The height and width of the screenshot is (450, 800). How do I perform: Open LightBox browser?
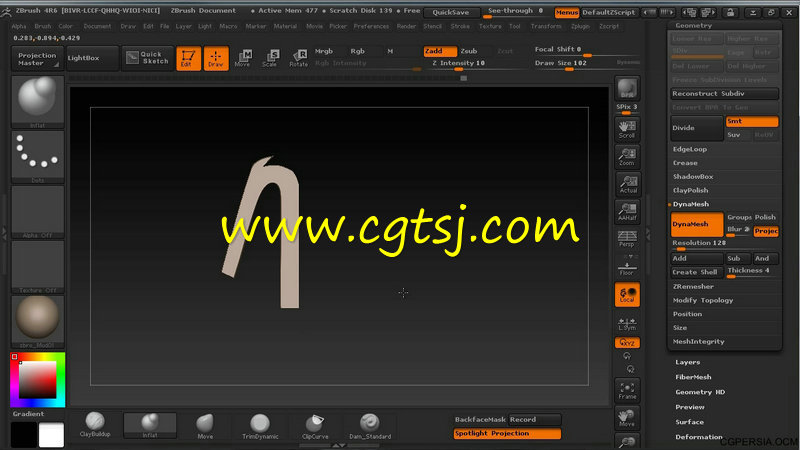92,58
